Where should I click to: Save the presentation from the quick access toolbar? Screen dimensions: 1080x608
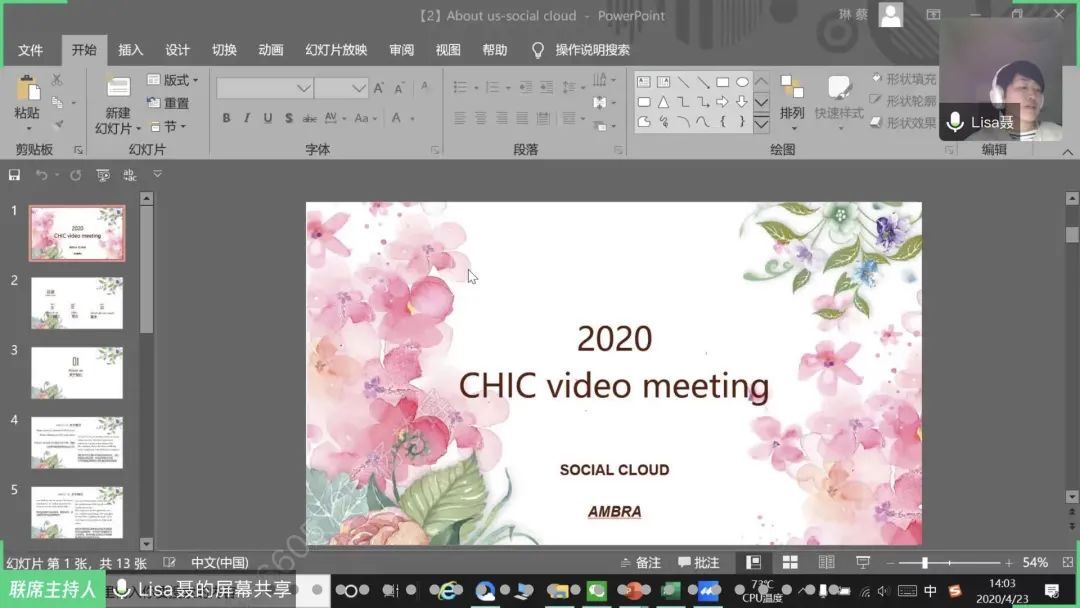click(x=14, y=175)
